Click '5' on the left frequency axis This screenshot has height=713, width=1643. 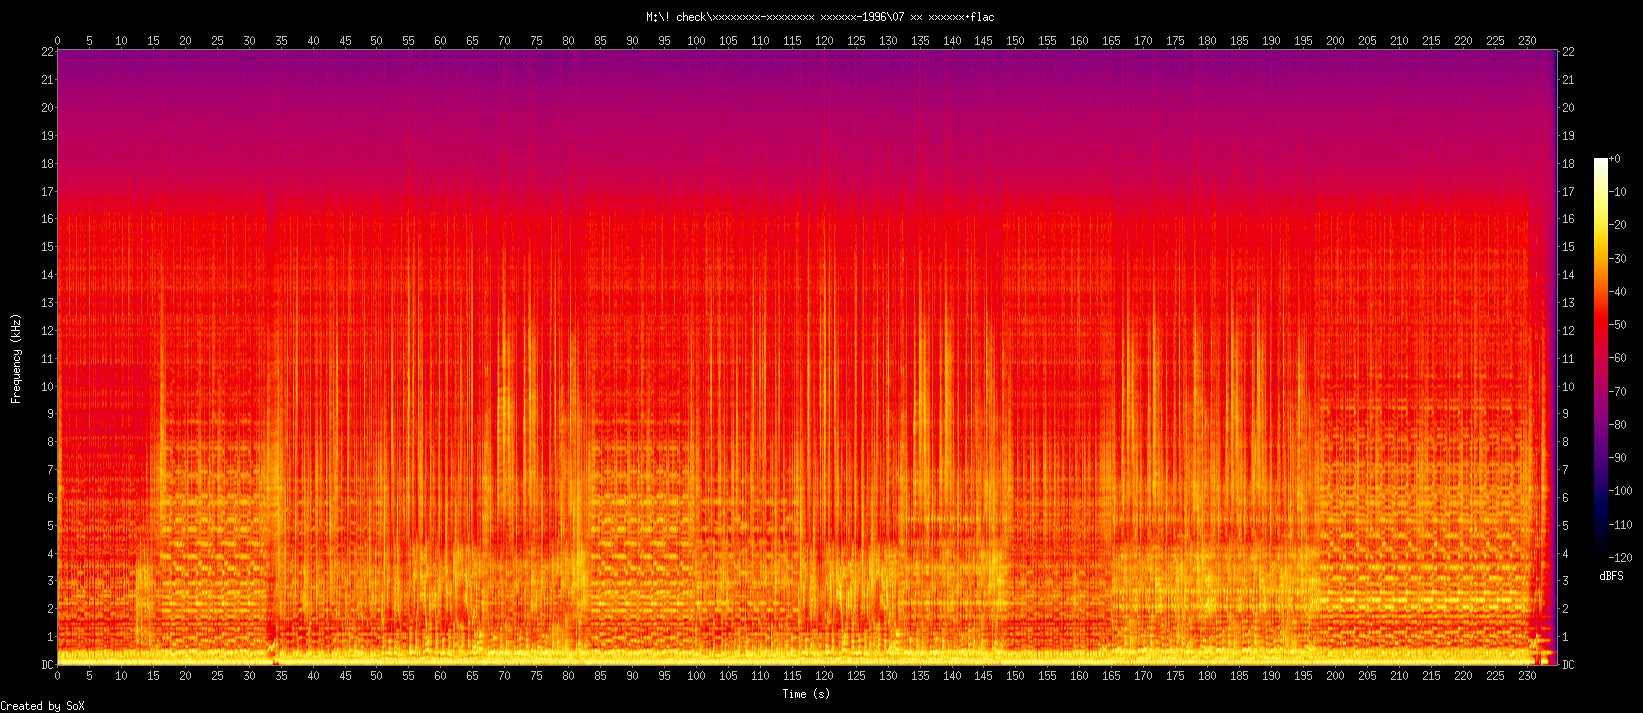click(x=50, y=526)
